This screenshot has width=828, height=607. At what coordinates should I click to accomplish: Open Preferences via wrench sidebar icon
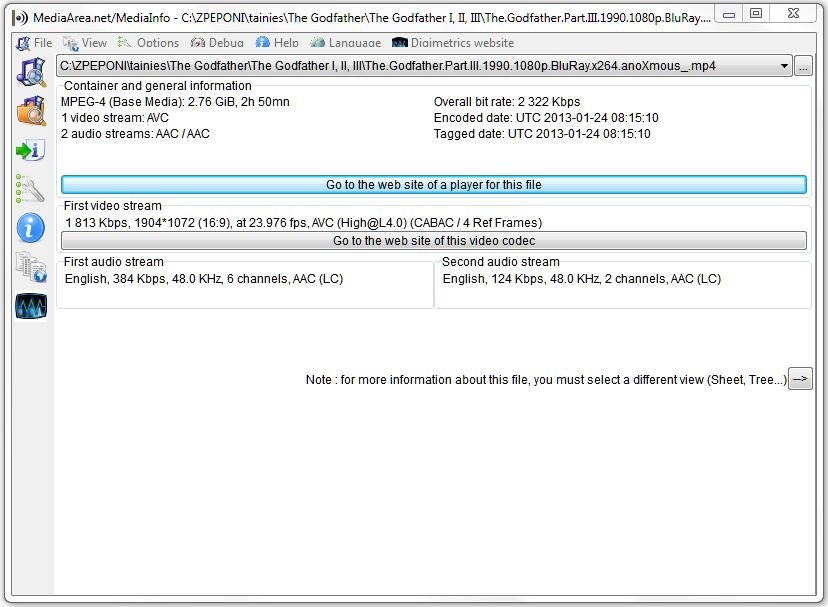[x=31, y=188]
